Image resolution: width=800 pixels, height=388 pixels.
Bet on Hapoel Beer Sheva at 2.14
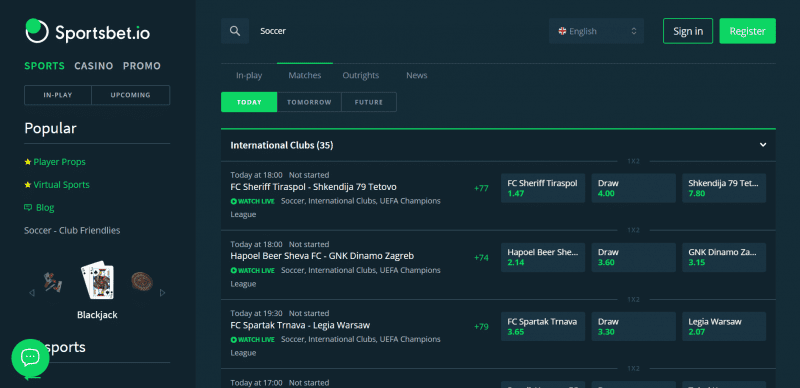pos(543,257)
